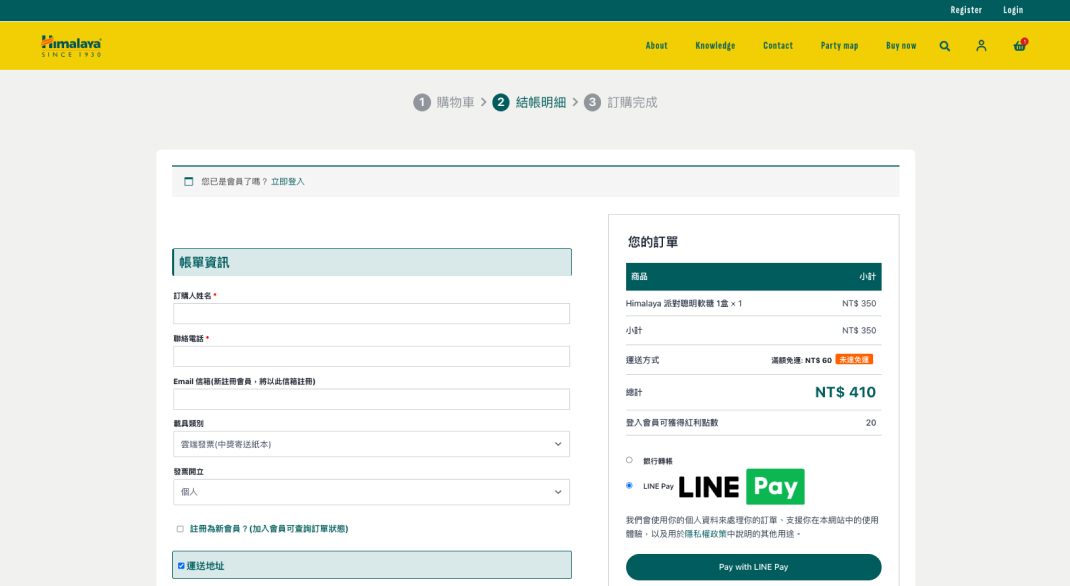Tick the 註冊為新會員 checkbox
The image size is (1070, 586).
click(x=180, y=529)
